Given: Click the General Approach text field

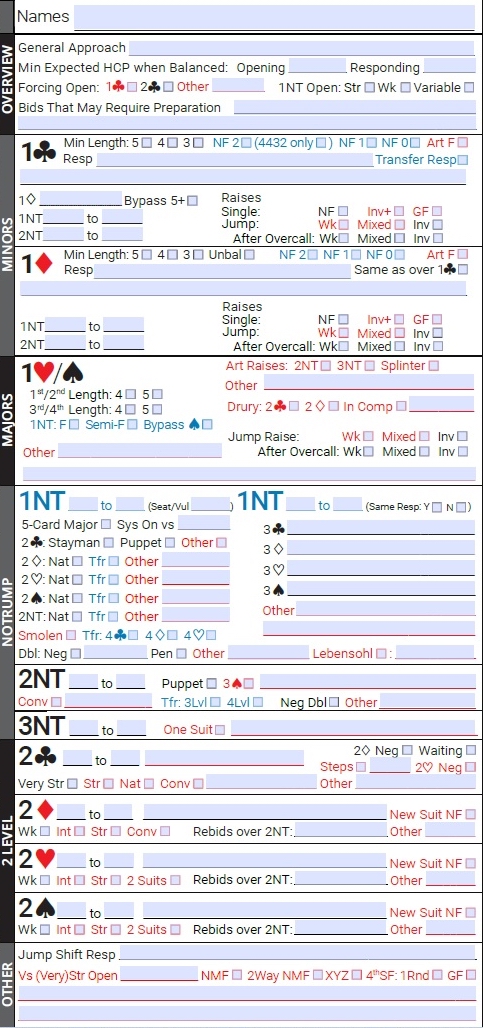Looking at the screenshot, I should pos(301,48).
